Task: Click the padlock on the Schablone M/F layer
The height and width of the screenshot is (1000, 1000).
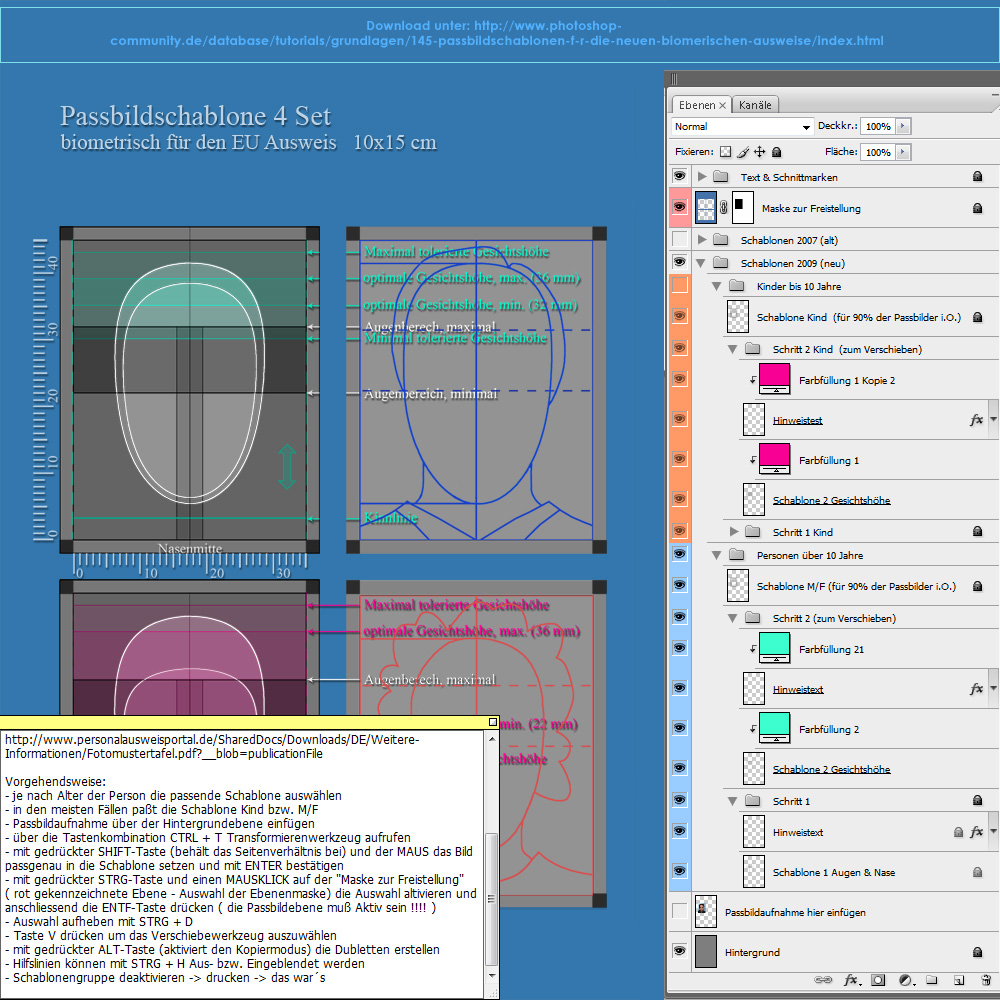Action: point(977,586)
